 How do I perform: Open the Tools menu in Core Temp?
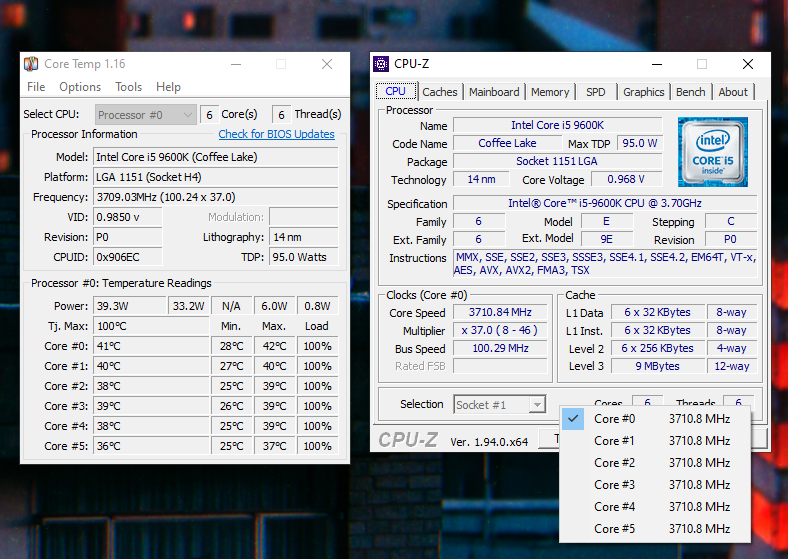pos(129,87)
